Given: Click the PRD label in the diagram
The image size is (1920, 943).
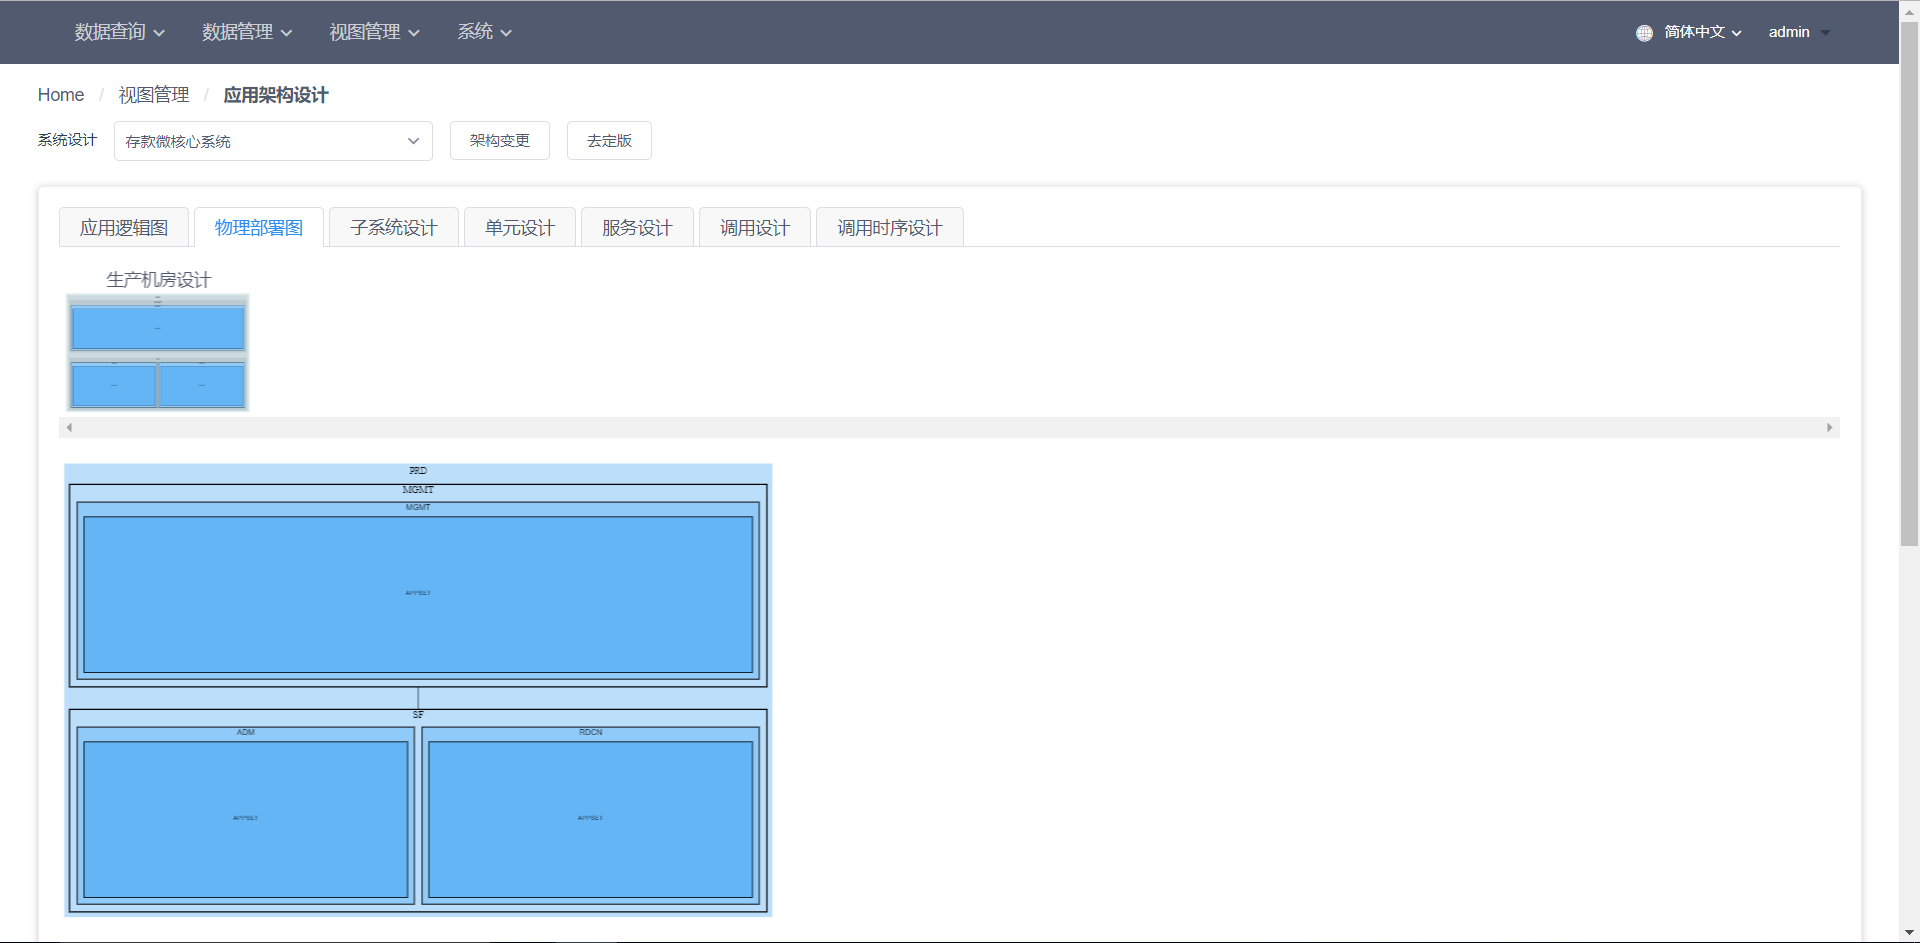Looking at the screenshot, I should 418,470.
